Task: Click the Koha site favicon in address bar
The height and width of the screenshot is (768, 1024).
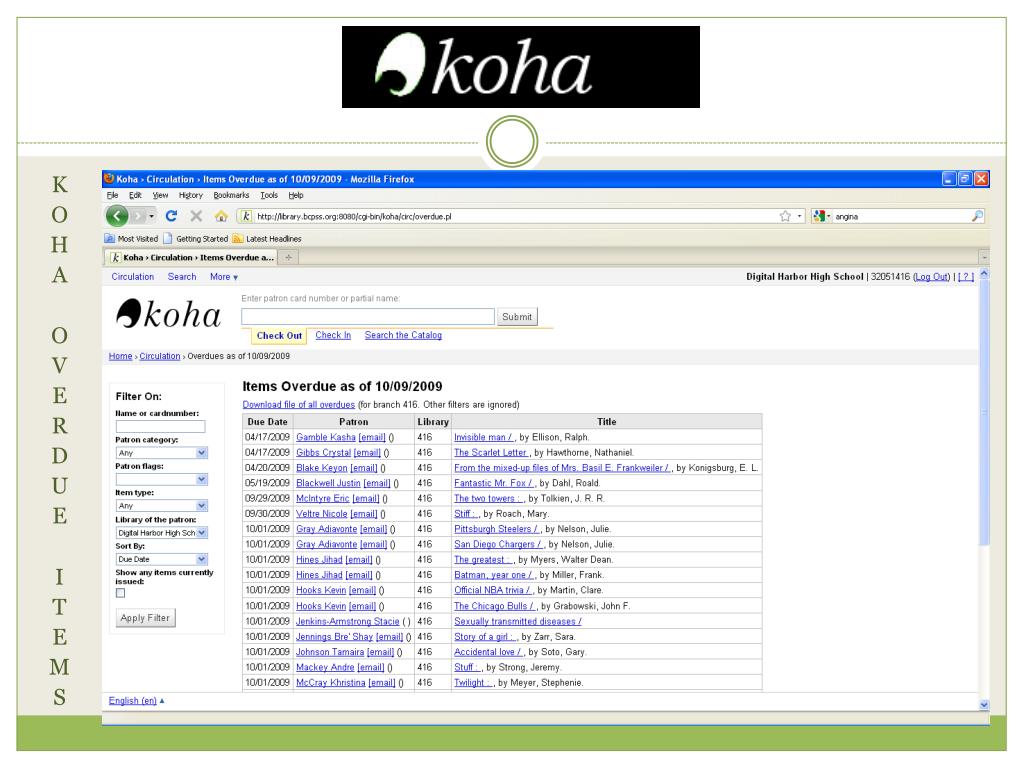Action: [x=246, y=216]
